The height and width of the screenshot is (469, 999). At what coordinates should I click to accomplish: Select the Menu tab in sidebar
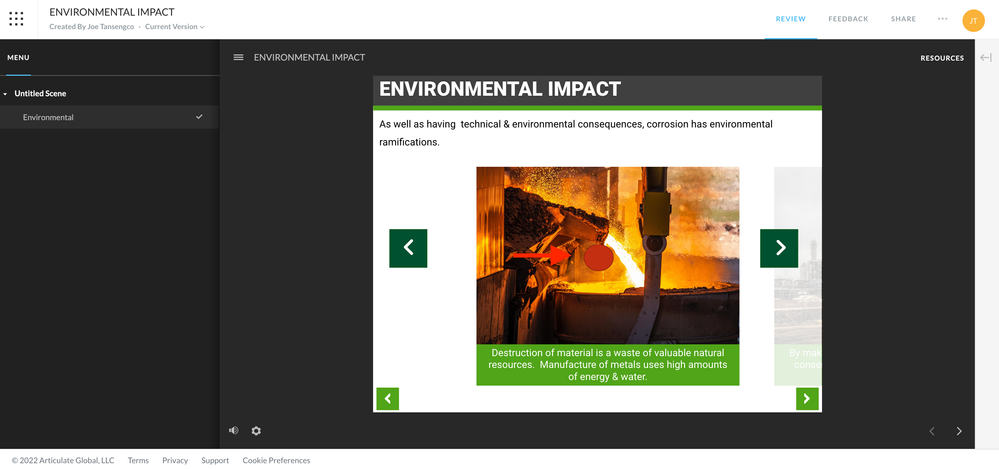18,57
